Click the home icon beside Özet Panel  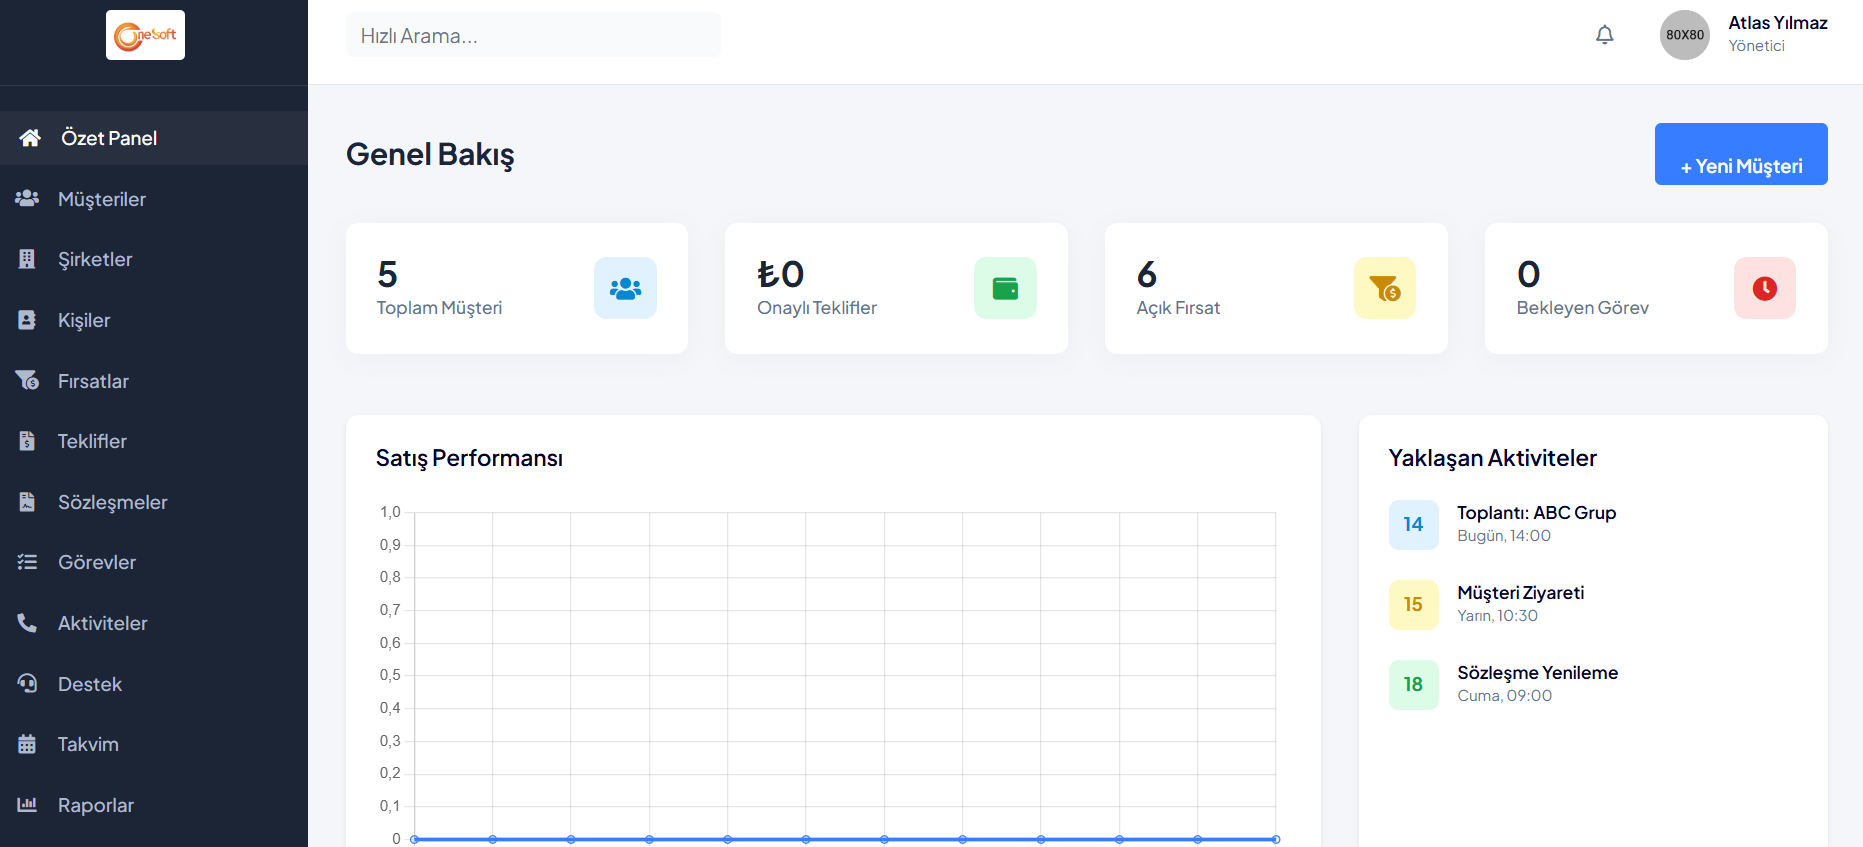point(30,138)
